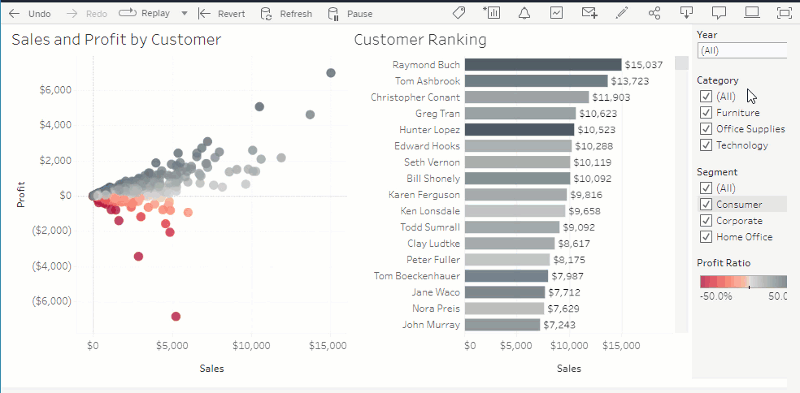800x393 pixels.
Task: Click the share icon
Action: tap(654, 13)
